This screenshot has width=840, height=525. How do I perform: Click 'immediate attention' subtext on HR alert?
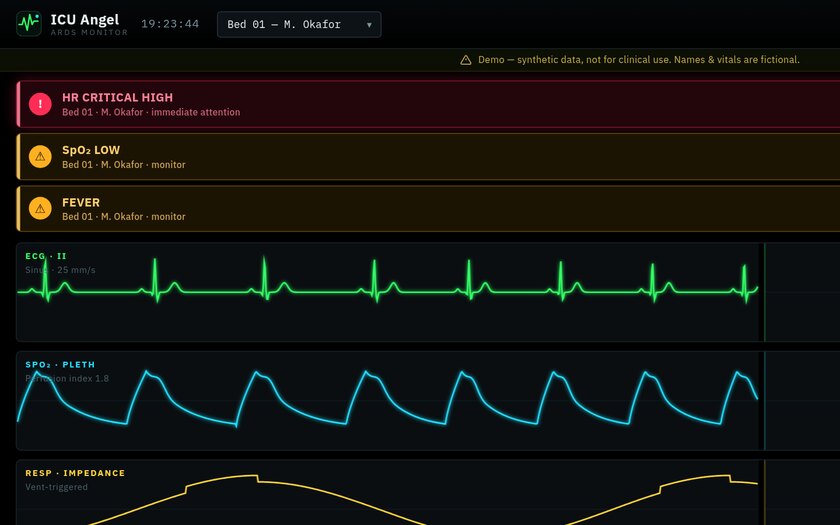click(x=196, y=112)
